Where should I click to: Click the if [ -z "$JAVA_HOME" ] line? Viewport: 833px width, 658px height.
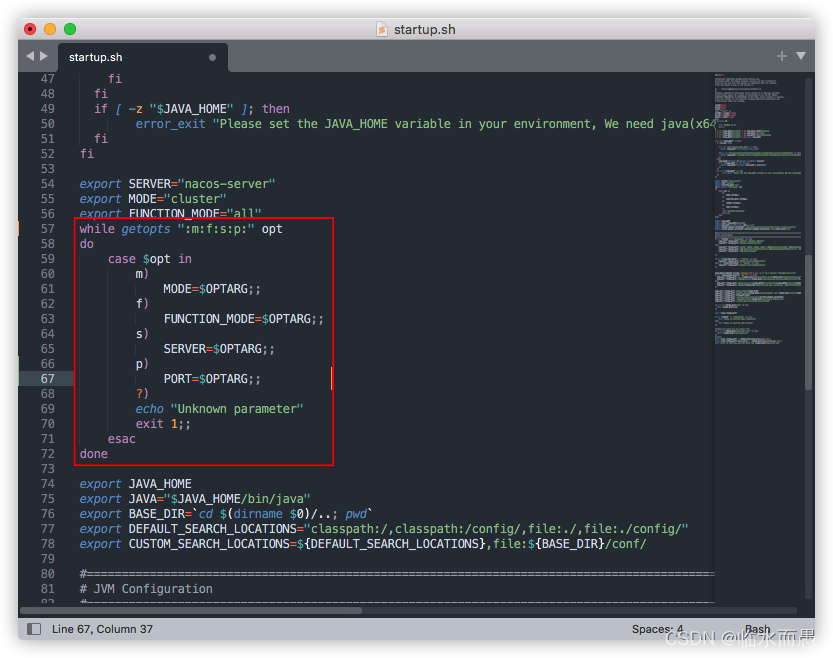[192, 109]
